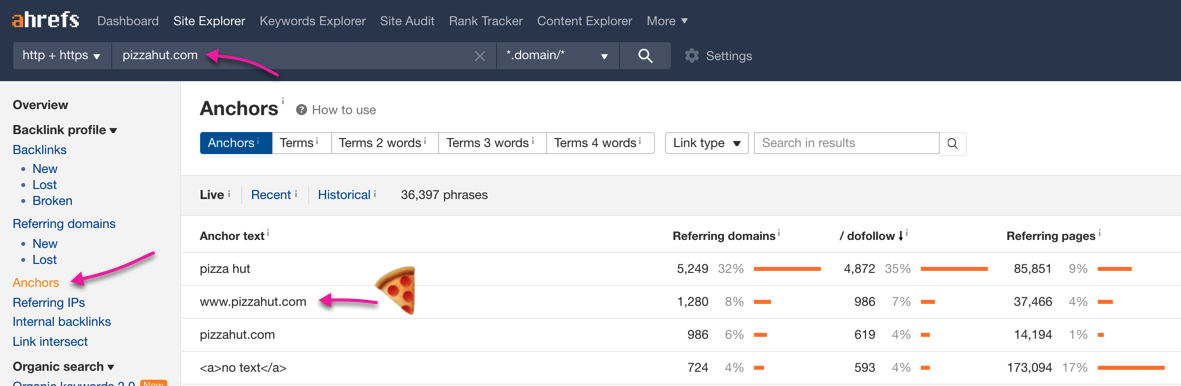Image resolution: width=1181 pixels, height=386 pixels.
Task: Switch to the Terms tab
Action: (x=301, y=143)
